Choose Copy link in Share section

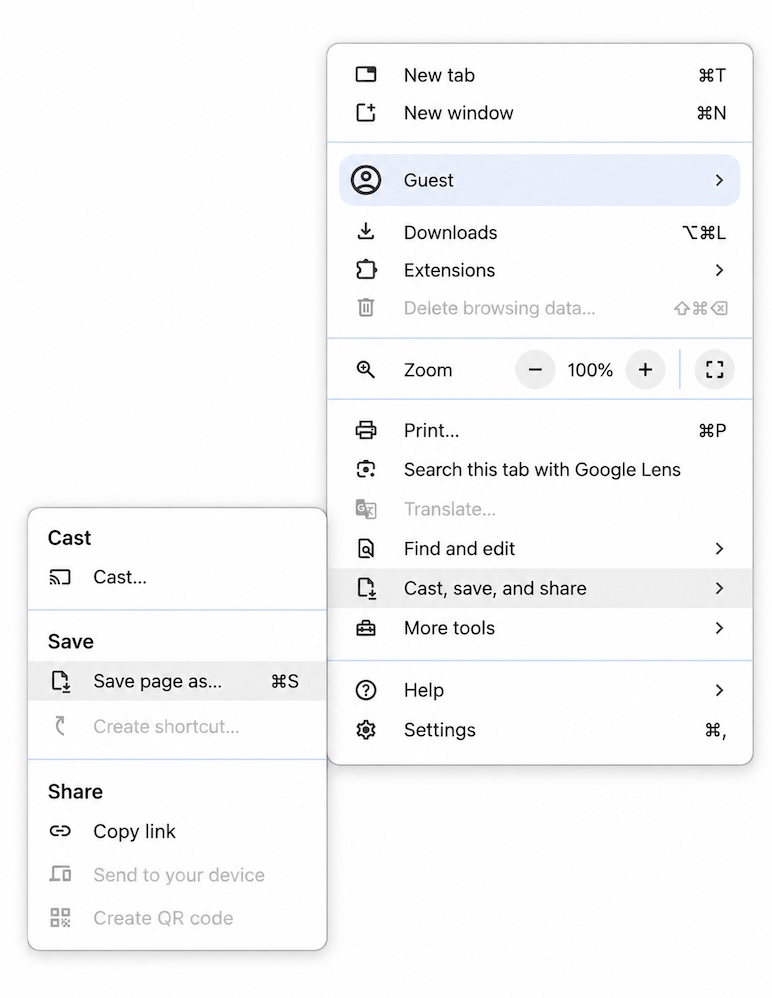177,831
